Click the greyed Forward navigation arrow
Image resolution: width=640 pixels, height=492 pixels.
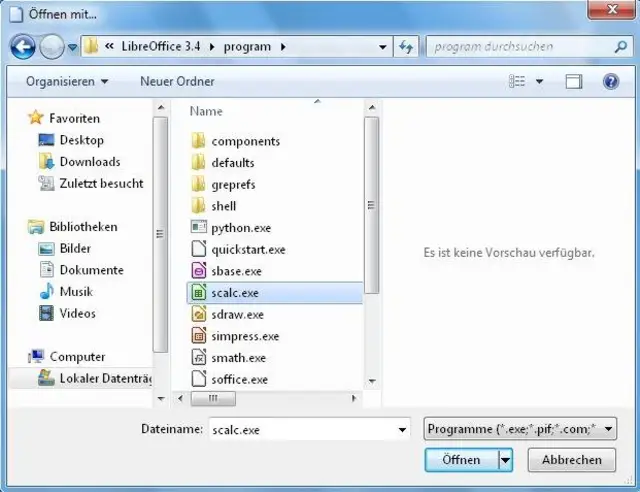[51, 47]
